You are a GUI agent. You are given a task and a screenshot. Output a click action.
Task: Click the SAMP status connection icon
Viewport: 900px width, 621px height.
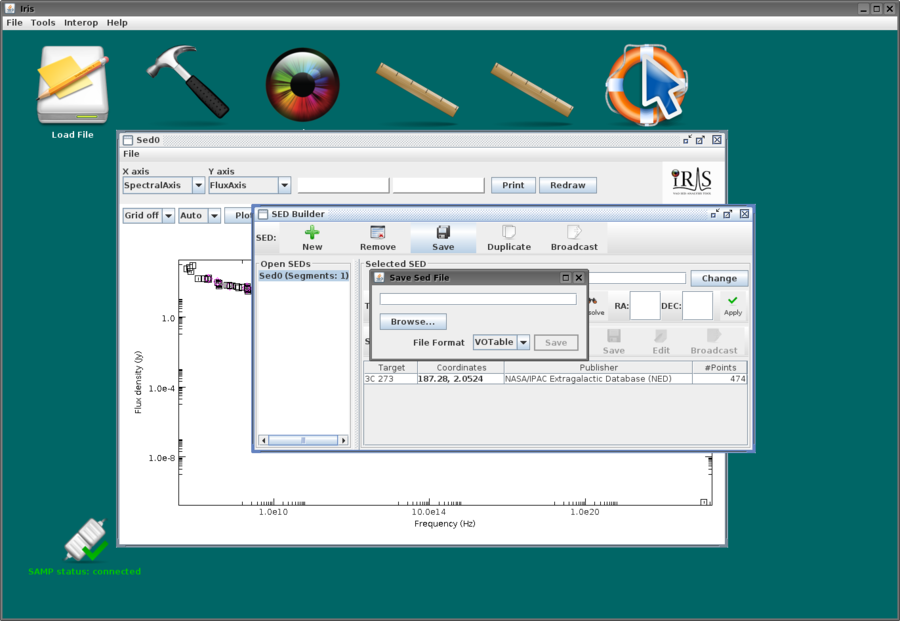85,540
